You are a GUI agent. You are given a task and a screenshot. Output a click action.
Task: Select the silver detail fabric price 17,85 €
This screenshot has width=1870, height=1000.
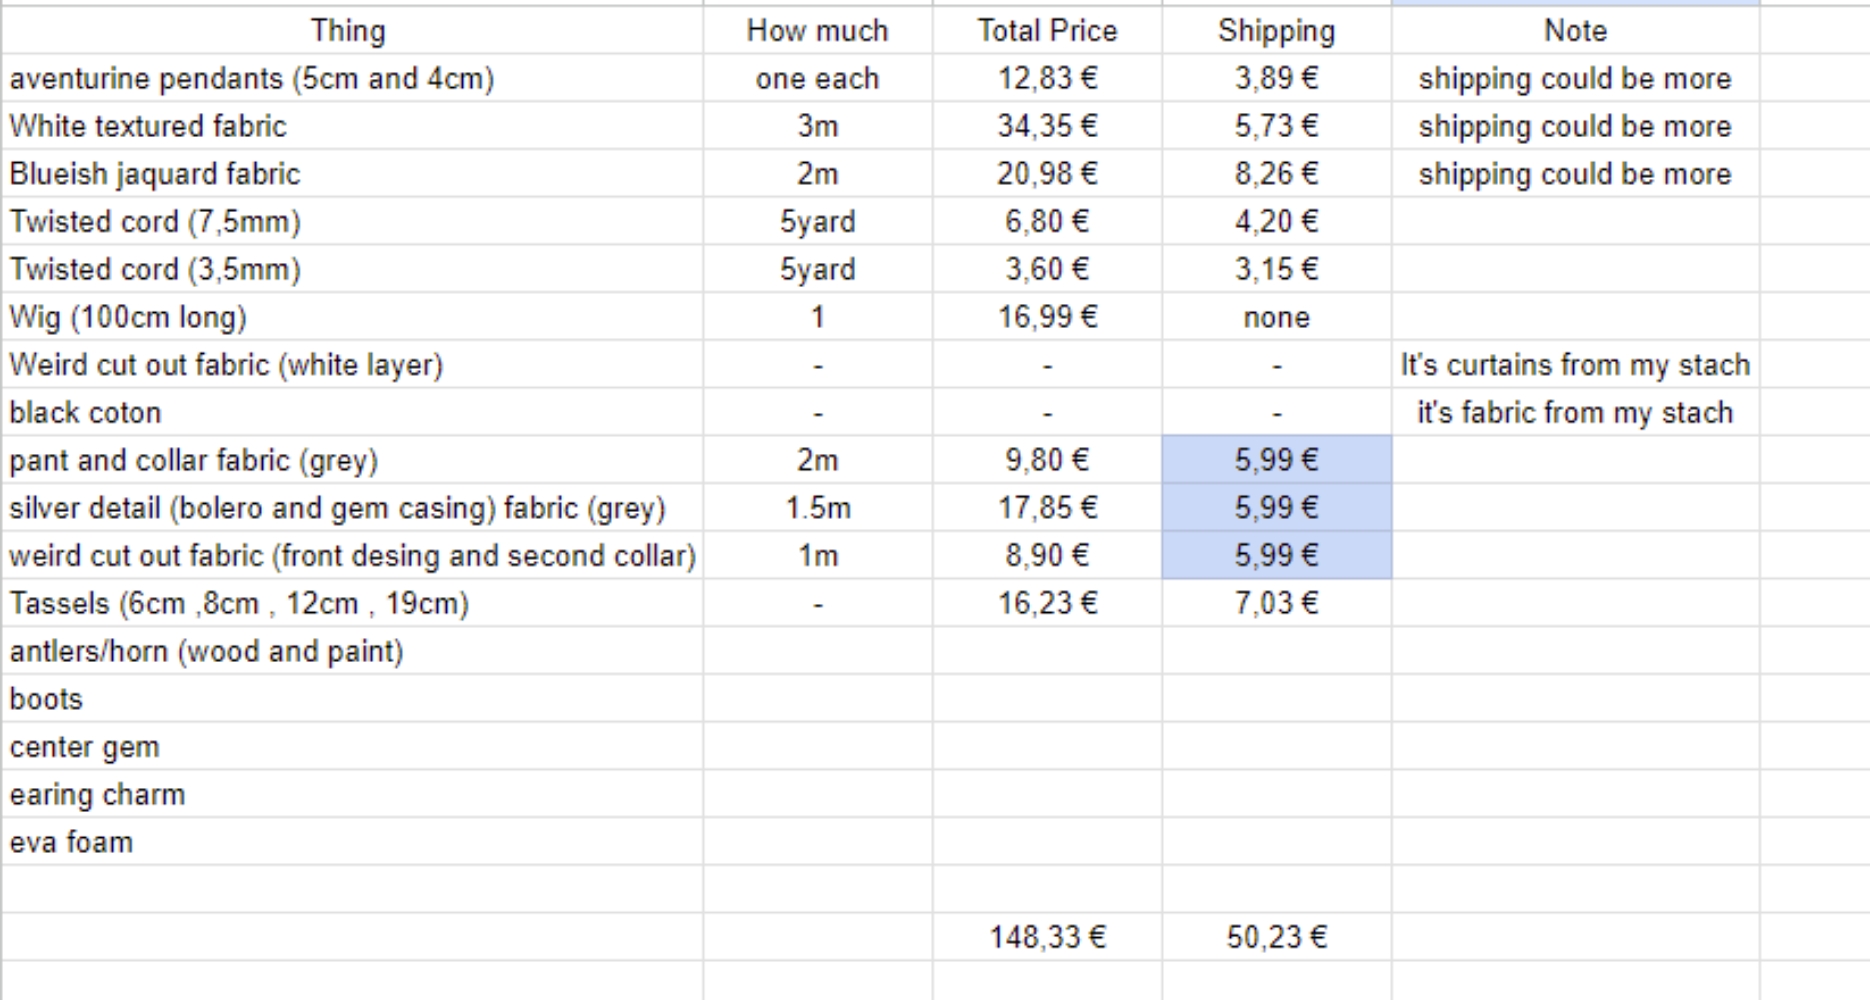(1047, 508)
